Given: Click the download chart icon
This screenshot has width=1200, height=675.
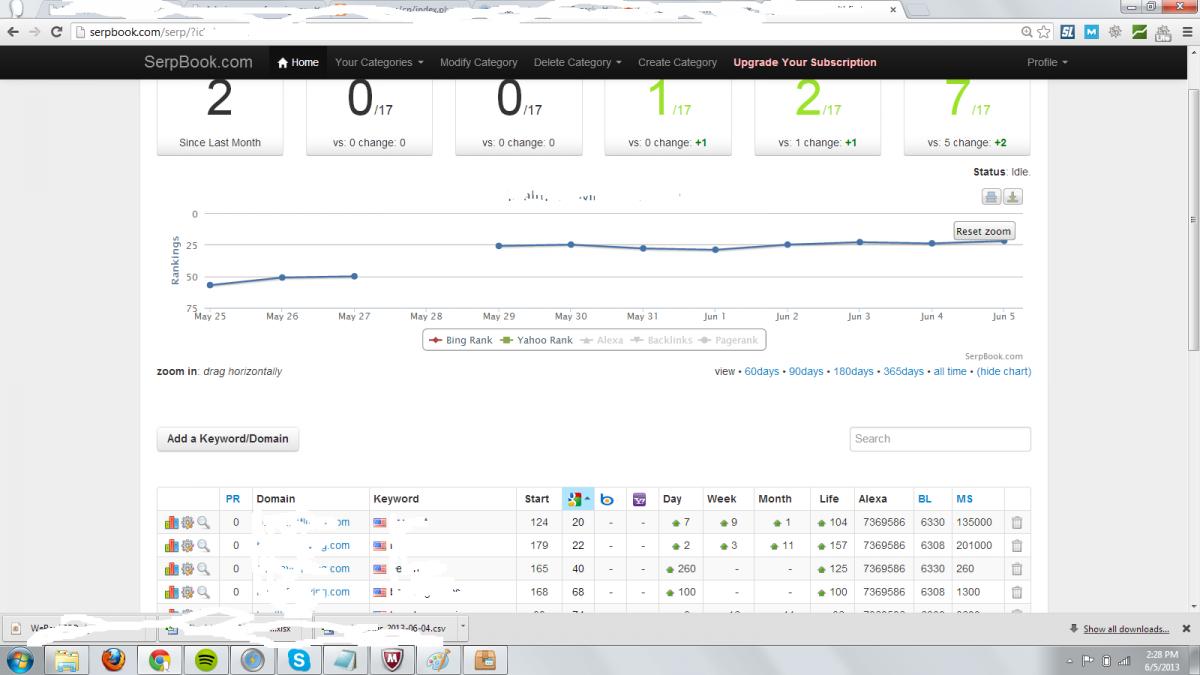Looking at the screenshot, I should pos(1013,197).
